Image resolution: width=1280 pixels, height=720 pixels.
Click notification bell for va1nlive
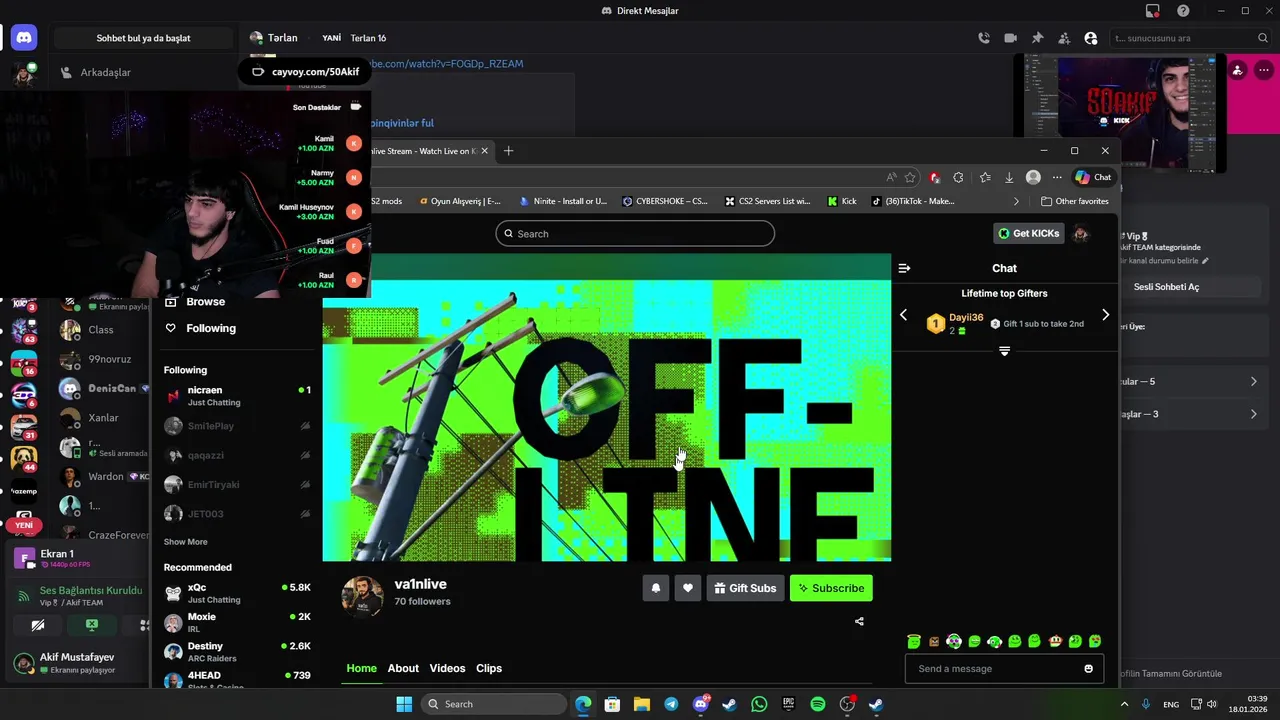tap(655, 588)
